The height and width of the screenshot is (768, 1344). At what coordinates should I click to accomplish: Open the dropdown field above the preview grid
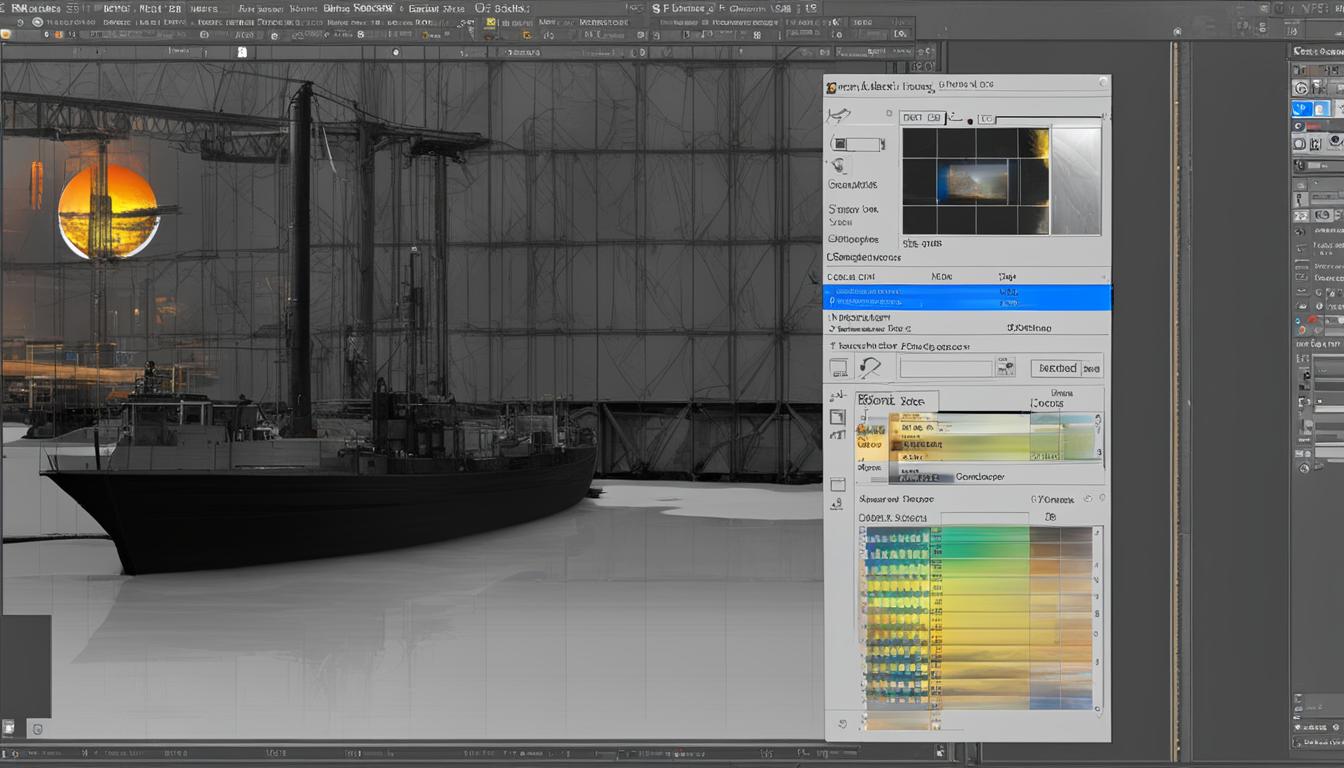[921, 118]
